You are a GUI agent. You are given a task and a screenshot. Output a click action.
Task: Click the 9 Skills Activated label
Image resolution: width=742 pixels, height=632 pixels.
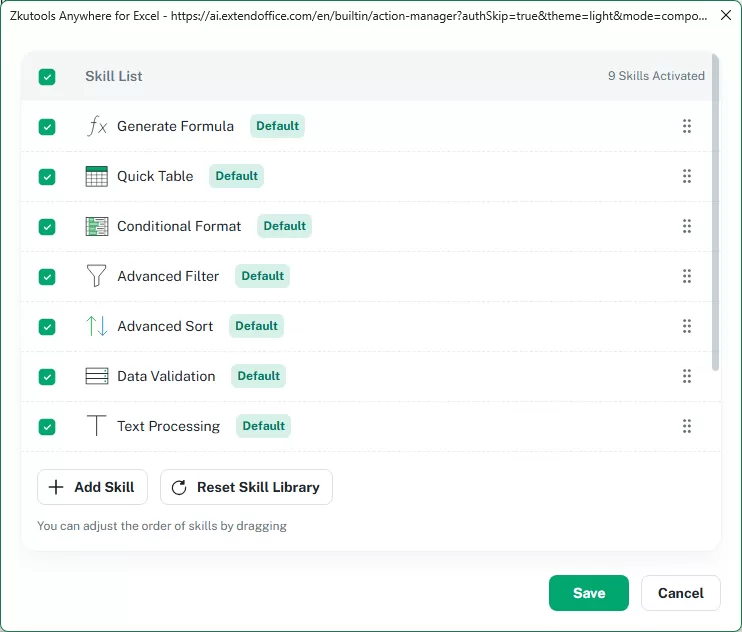click(656, 76)
